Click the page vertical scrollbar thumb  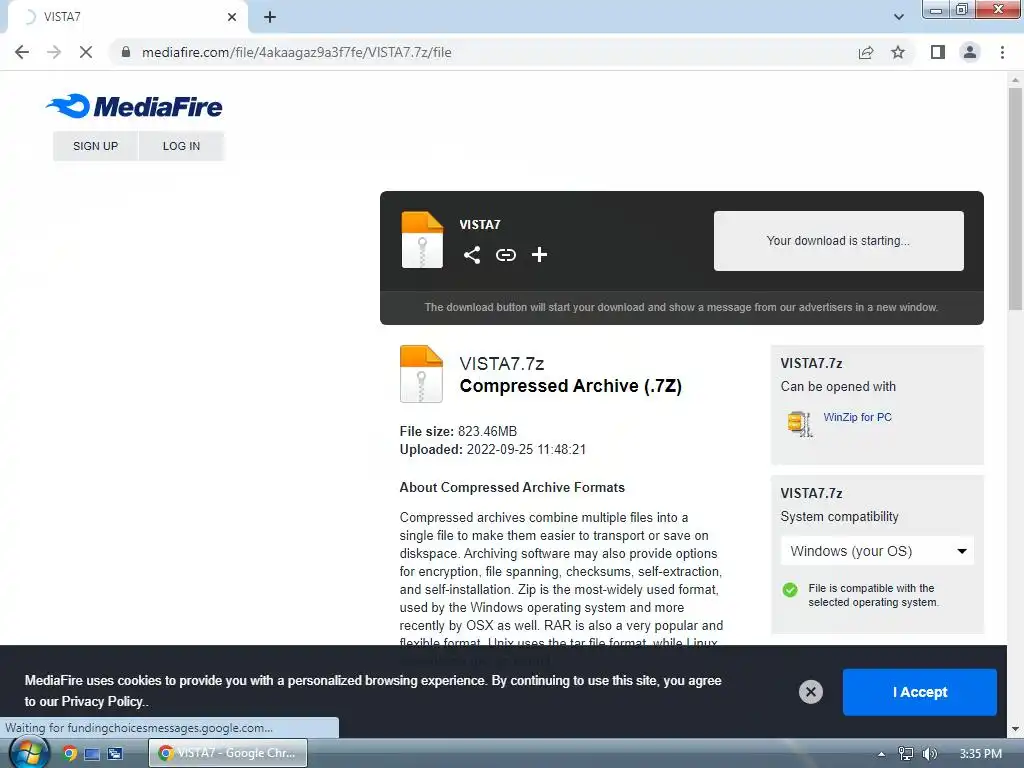click(x=1015, y=198)
